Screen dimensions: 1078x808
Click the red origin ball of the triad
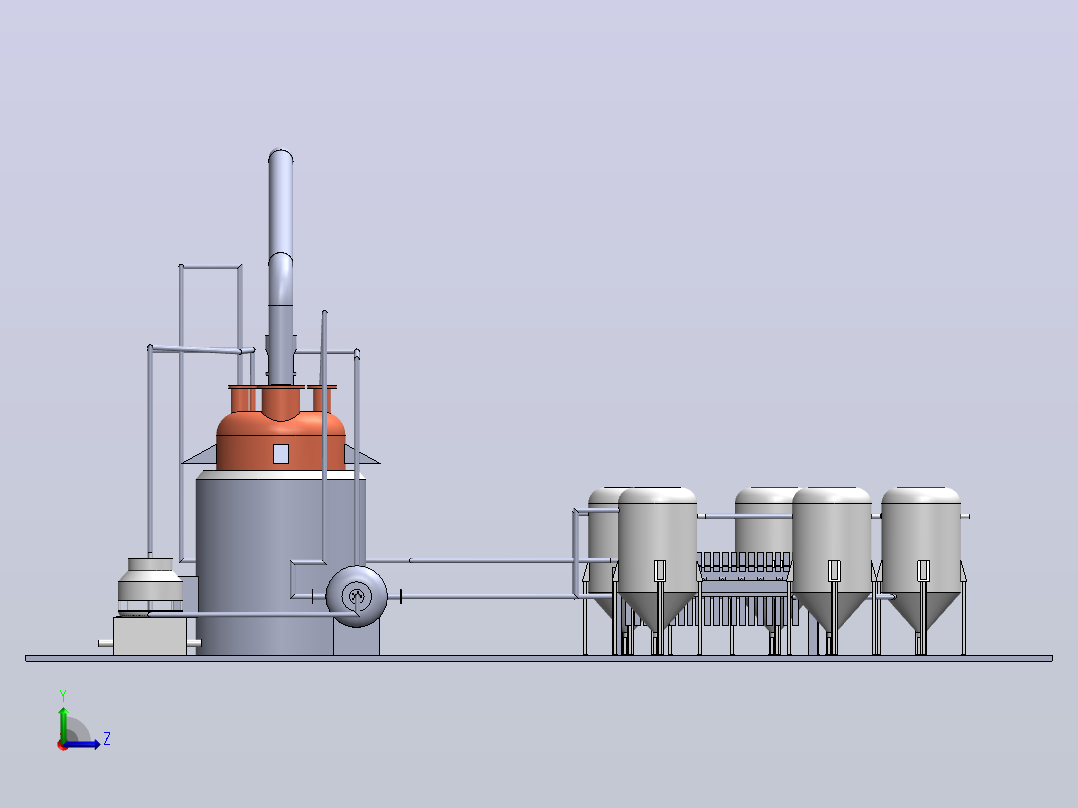pyautogui.click(x=62, y=745)
